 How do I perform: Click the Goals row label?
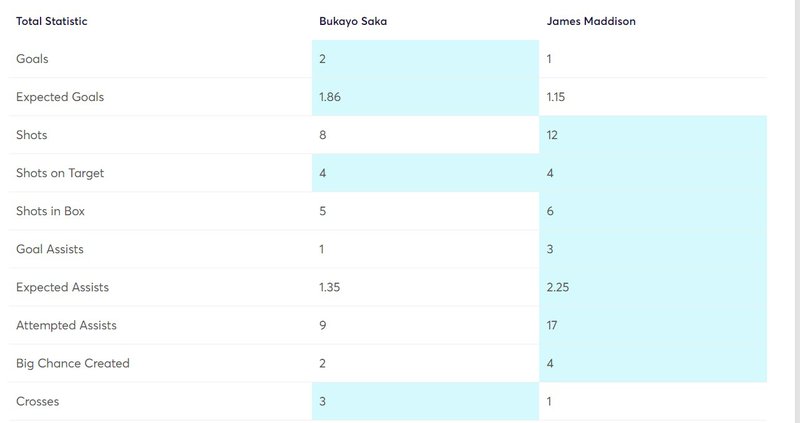coord(32,59)
